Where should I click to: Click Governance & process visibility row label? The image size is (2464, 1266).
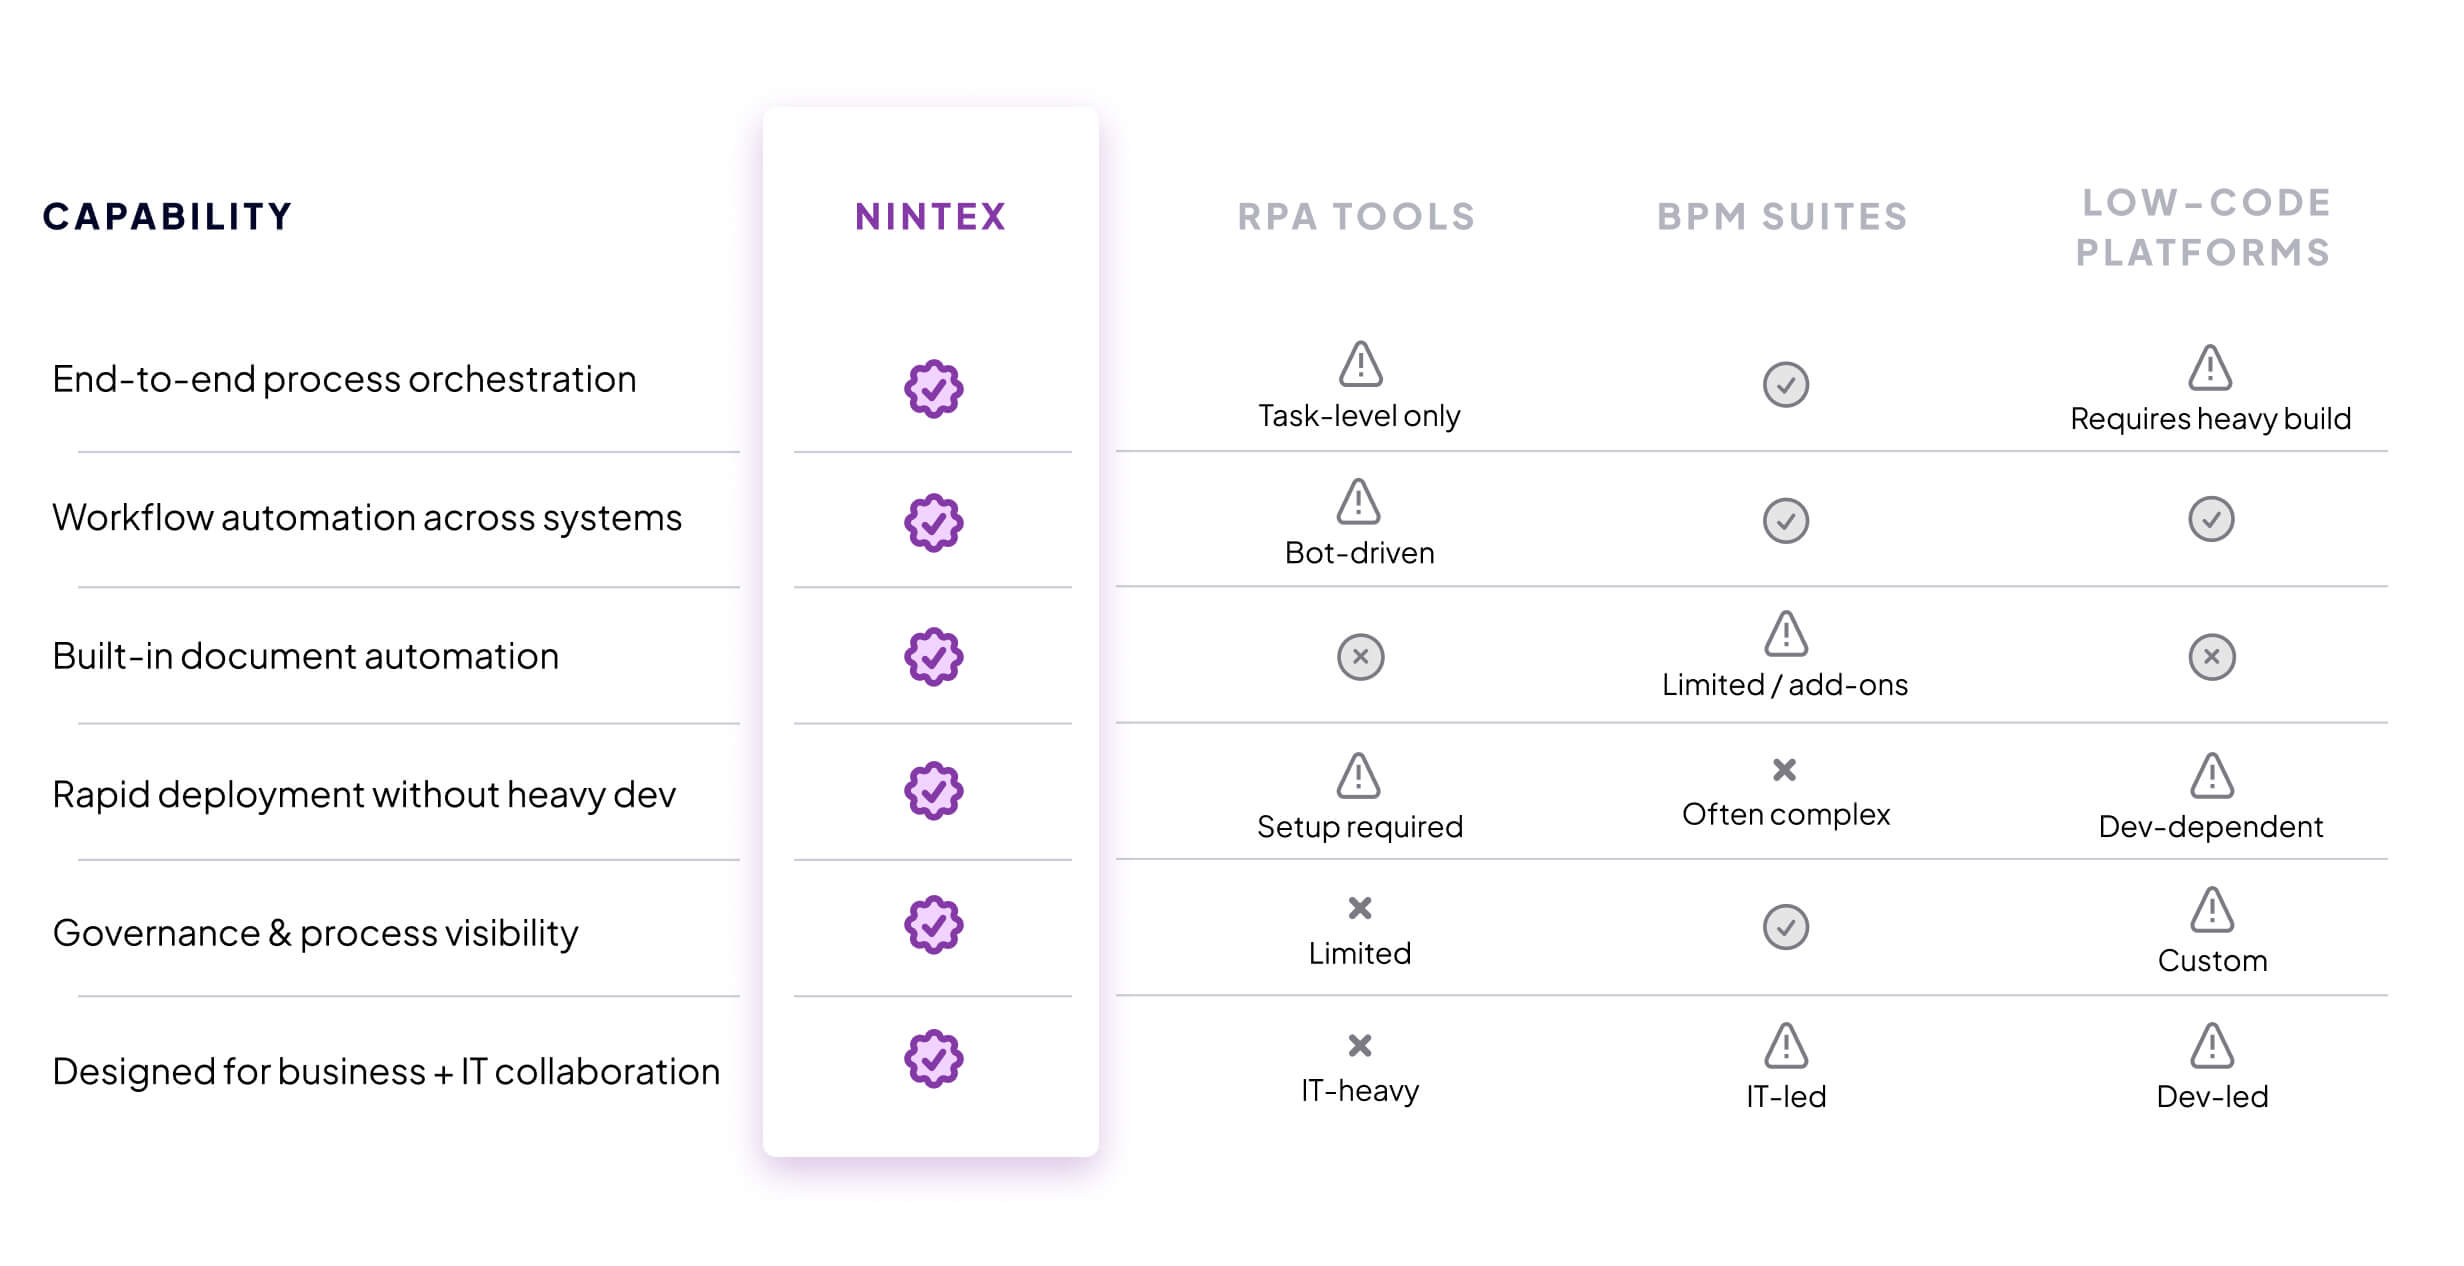point(315,933)
